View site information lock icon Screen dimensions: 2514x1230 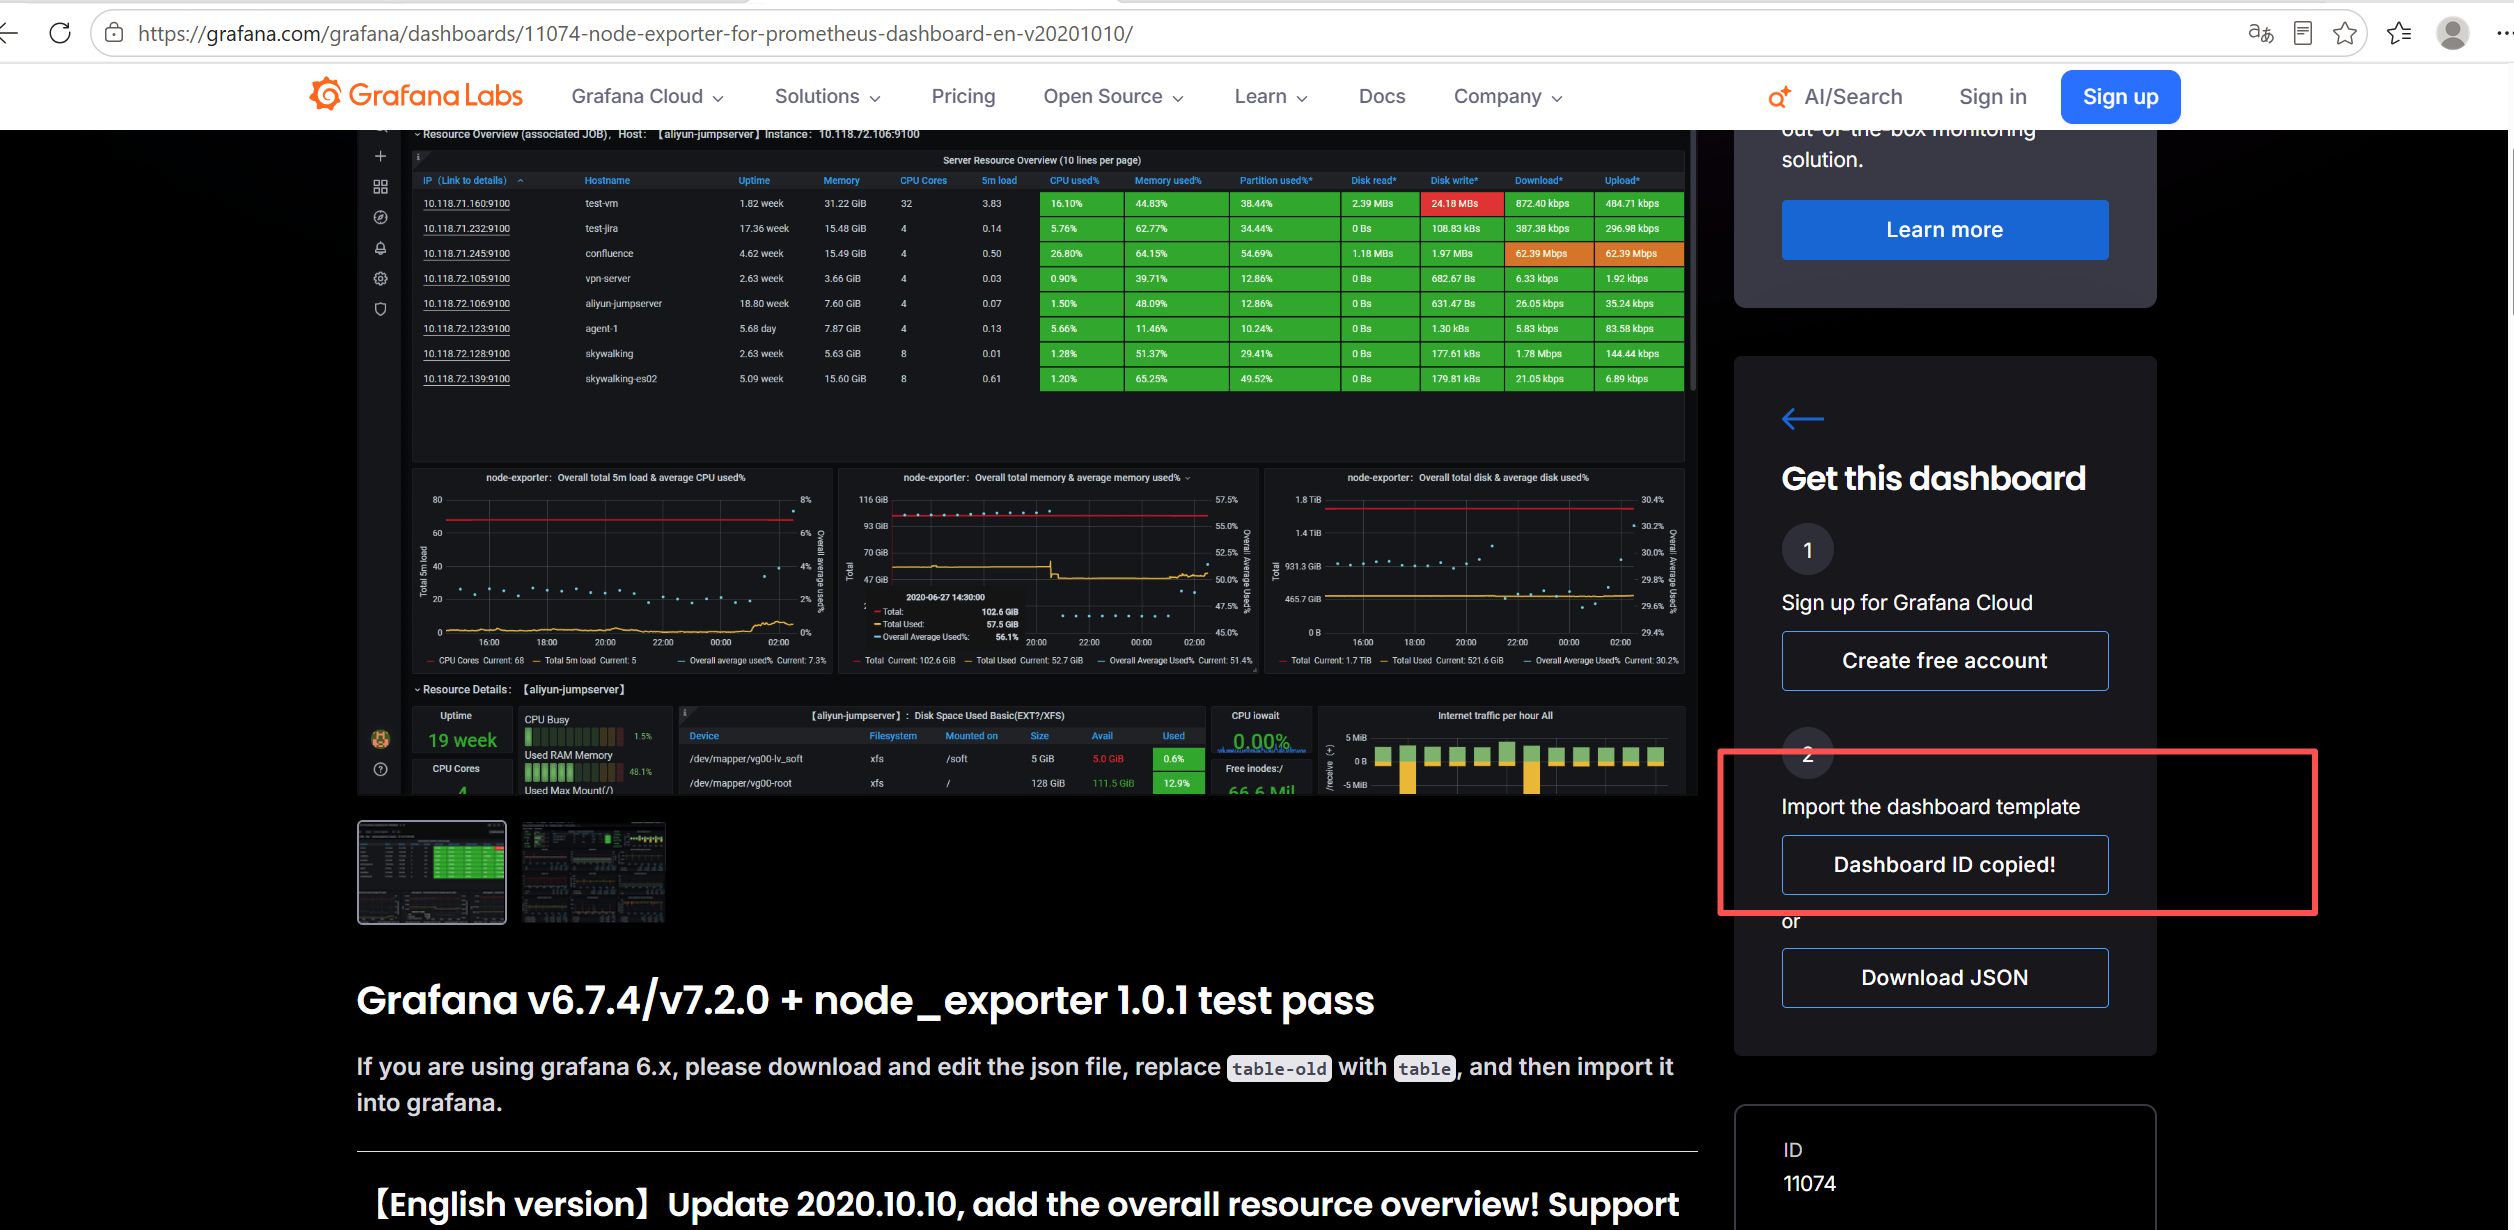tap(115, 33)
